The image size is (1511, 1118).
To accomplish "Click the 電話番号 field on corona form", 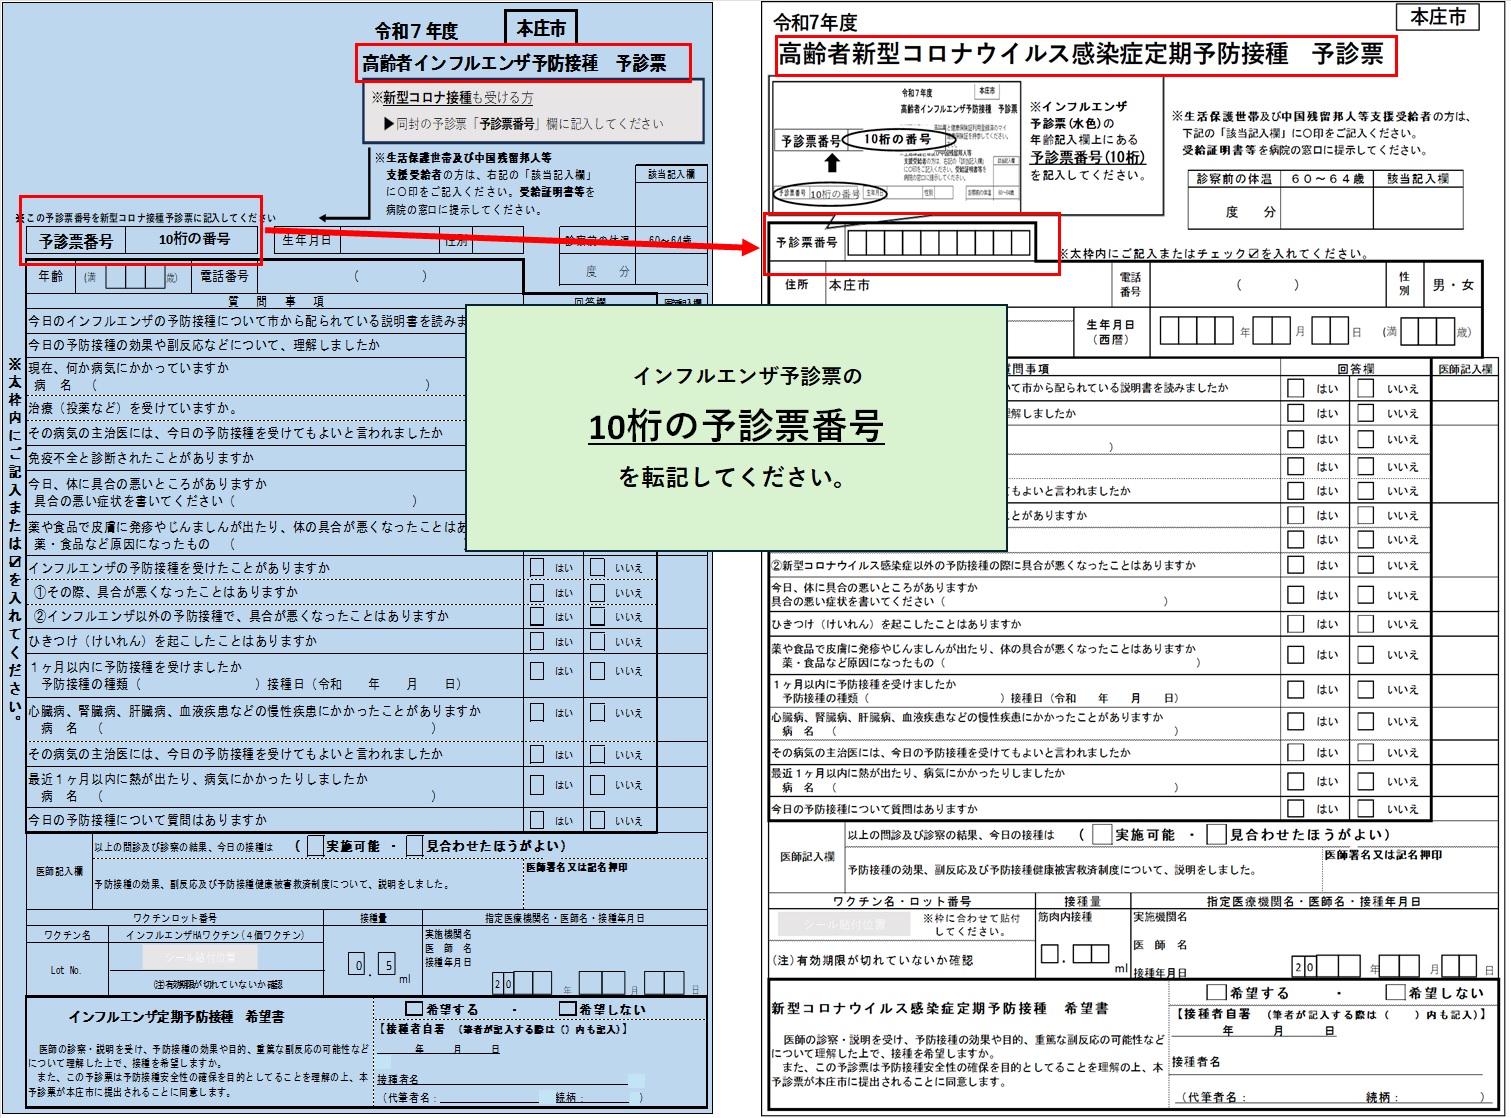I will (1266, 285).
